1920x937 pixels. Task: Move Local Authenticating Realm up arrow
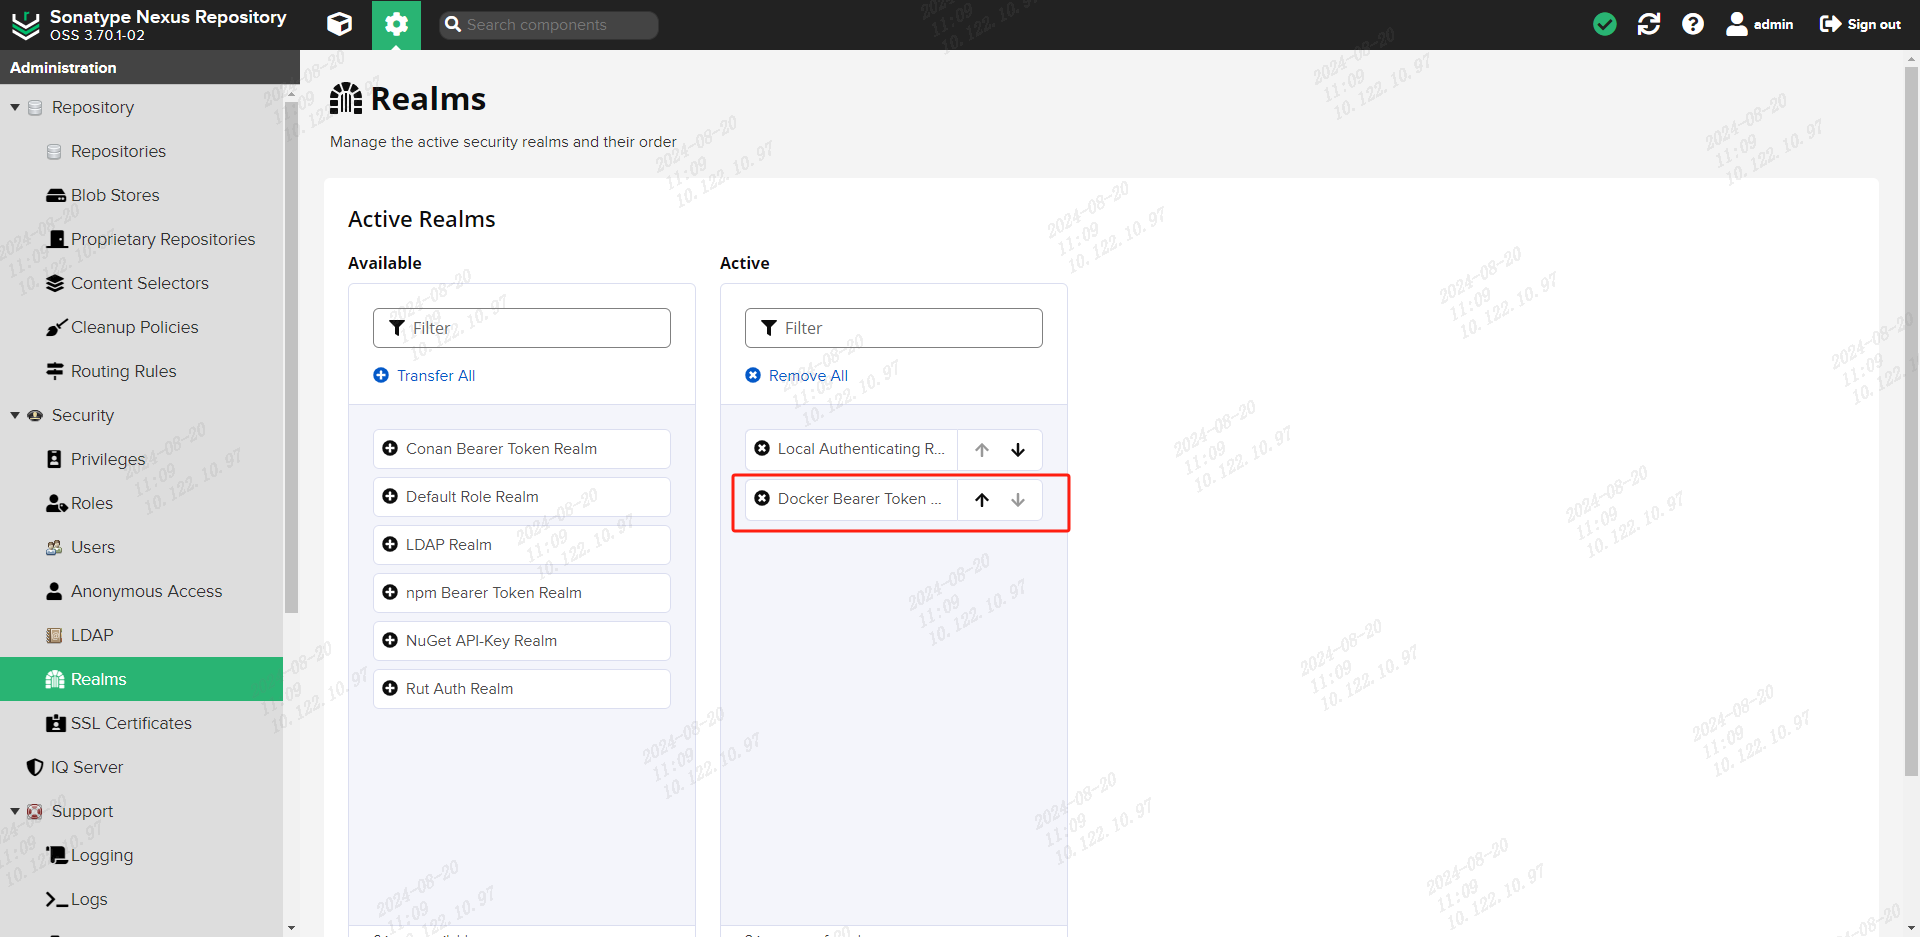982,450
